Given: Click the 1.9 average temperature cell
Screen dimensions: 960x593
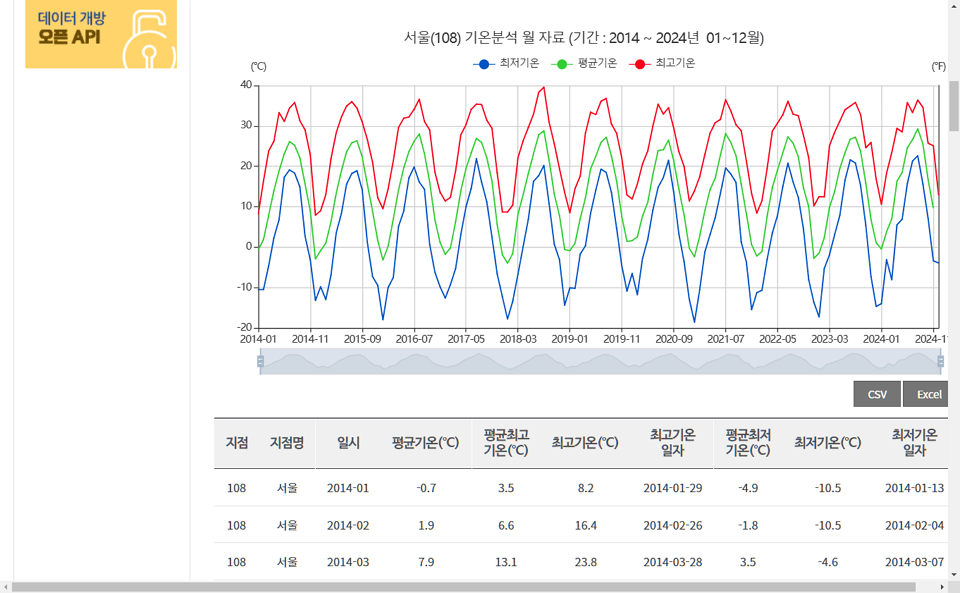Looking at the screenshot, I should [x=426, y=526].
